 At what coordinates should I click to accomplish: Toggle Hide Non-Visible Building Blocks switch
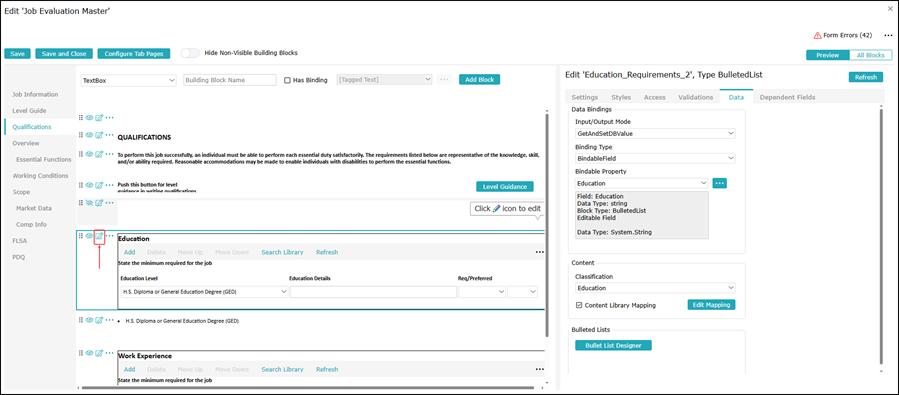click(190, 53)
